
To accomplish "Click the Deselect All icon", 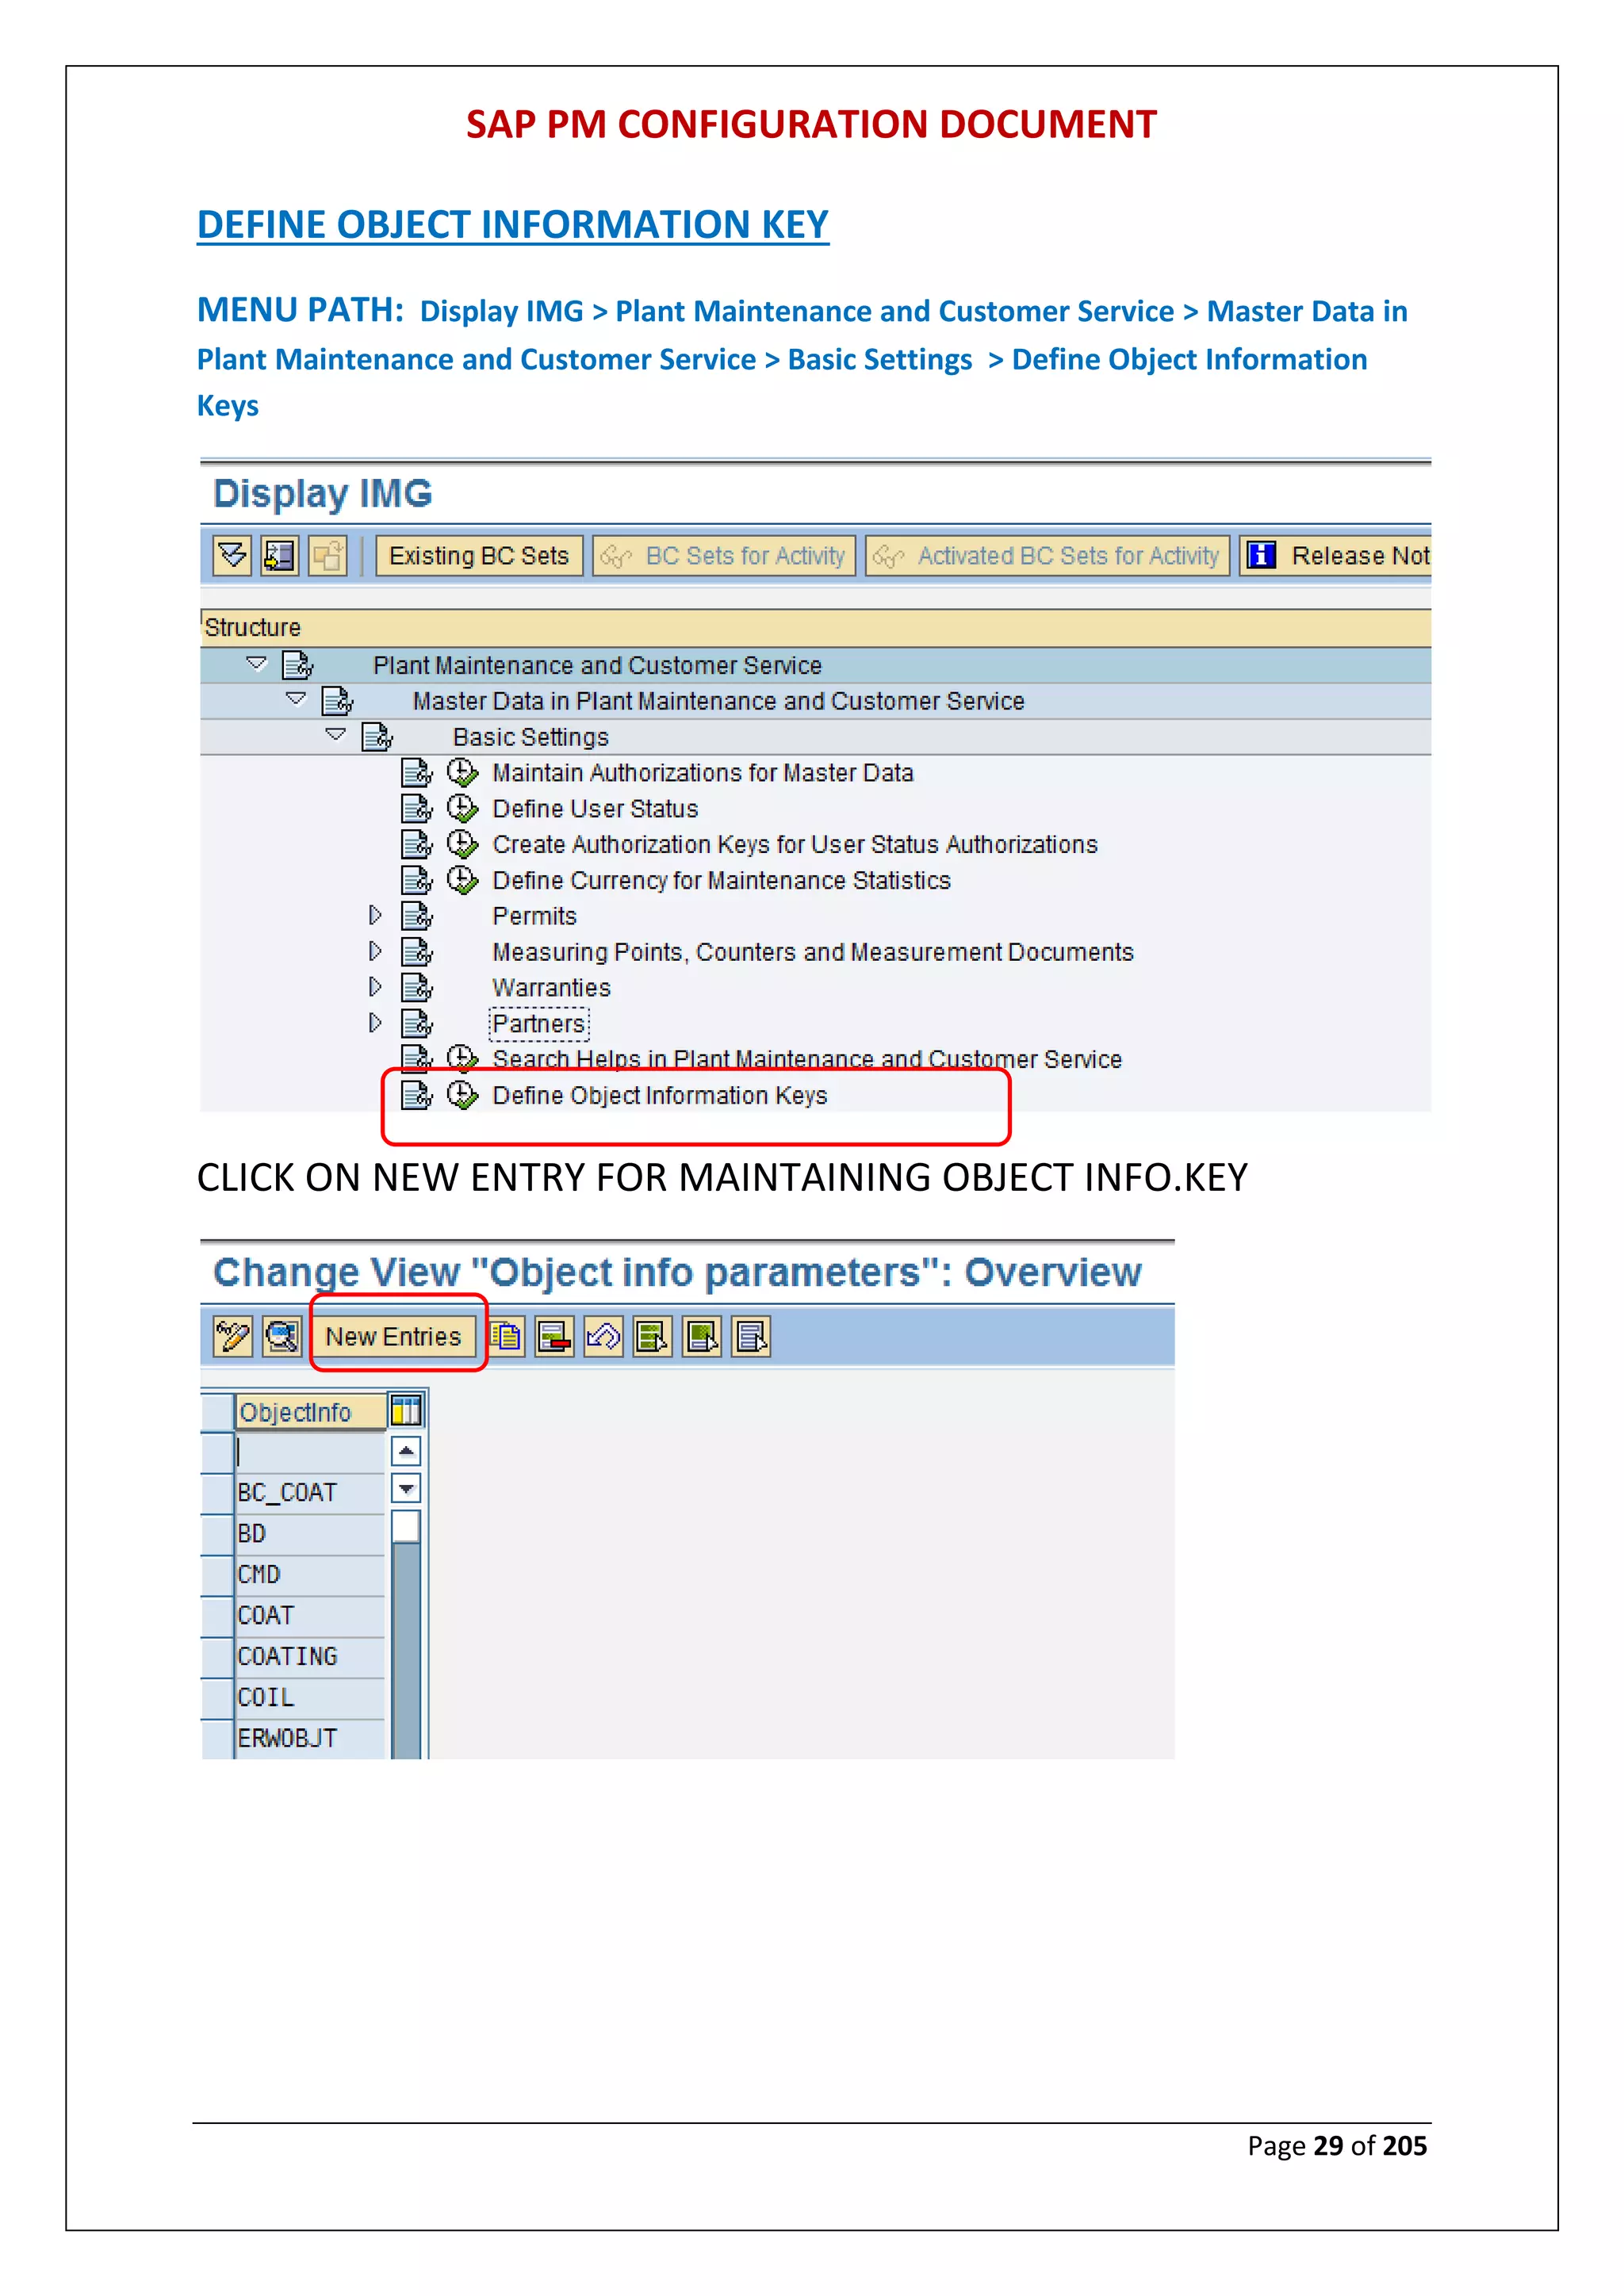I will 751,1337.
